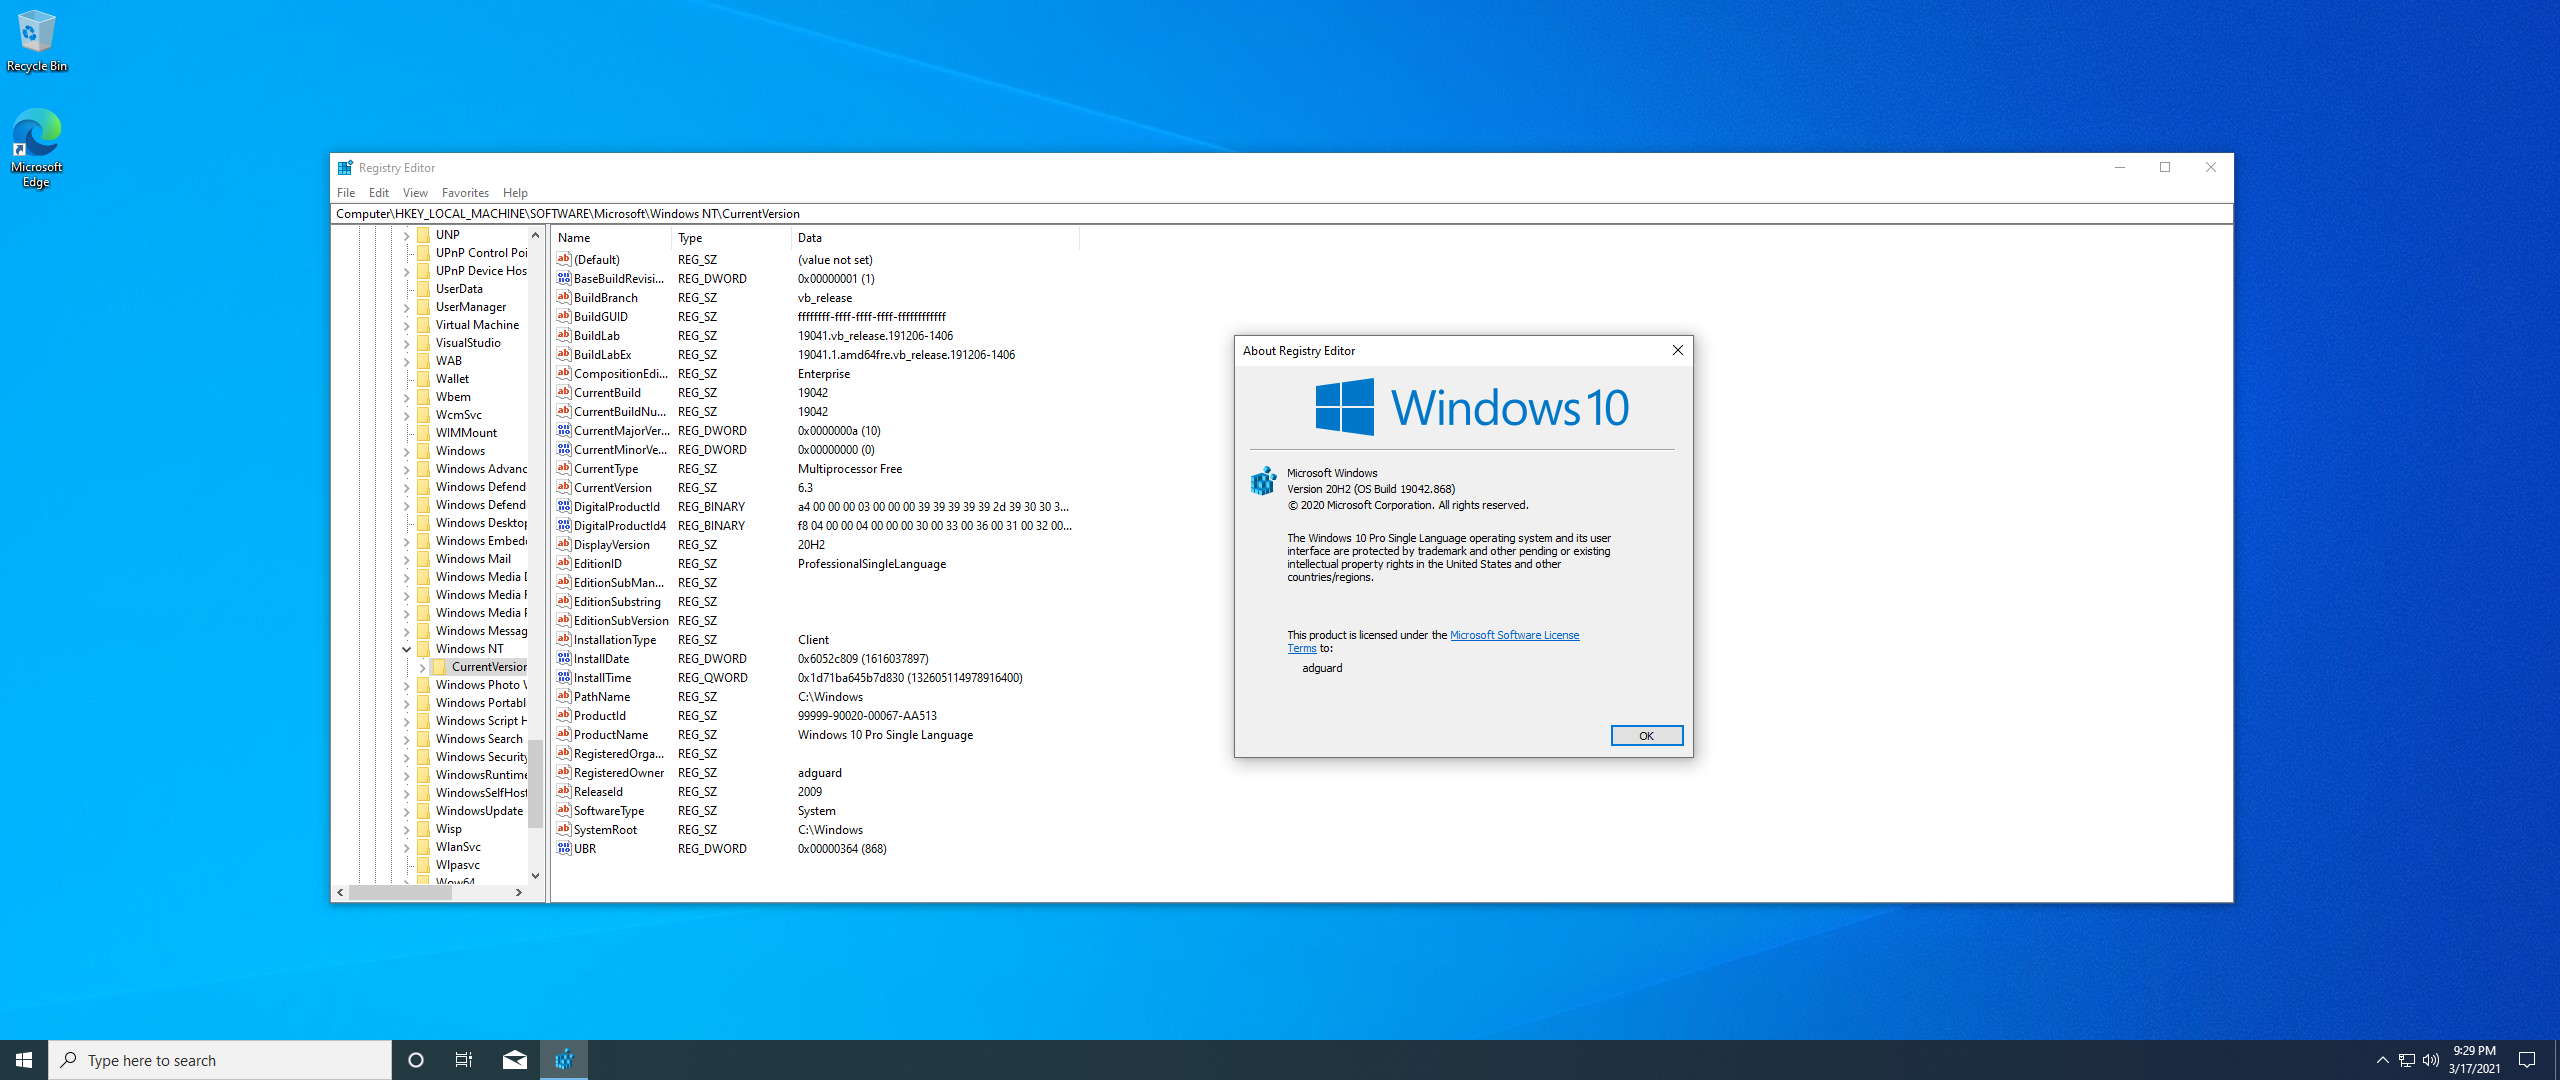Click the icon of the InstallTime value
This screenshot has height=1080, width=2560.
(x=564, y=678)
